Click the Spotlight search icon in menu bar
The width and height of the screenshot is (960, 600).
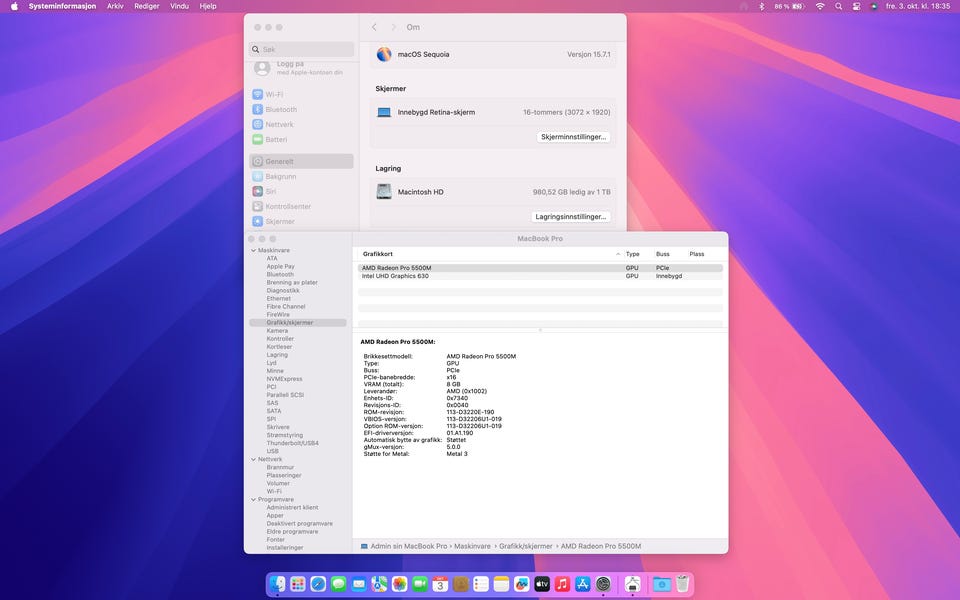point(839,6)
